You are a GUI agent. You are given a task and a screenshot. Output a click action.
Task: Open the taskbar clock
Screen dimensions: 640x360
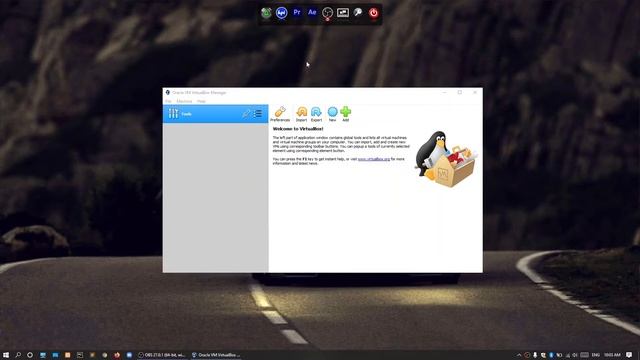[612, 355]
